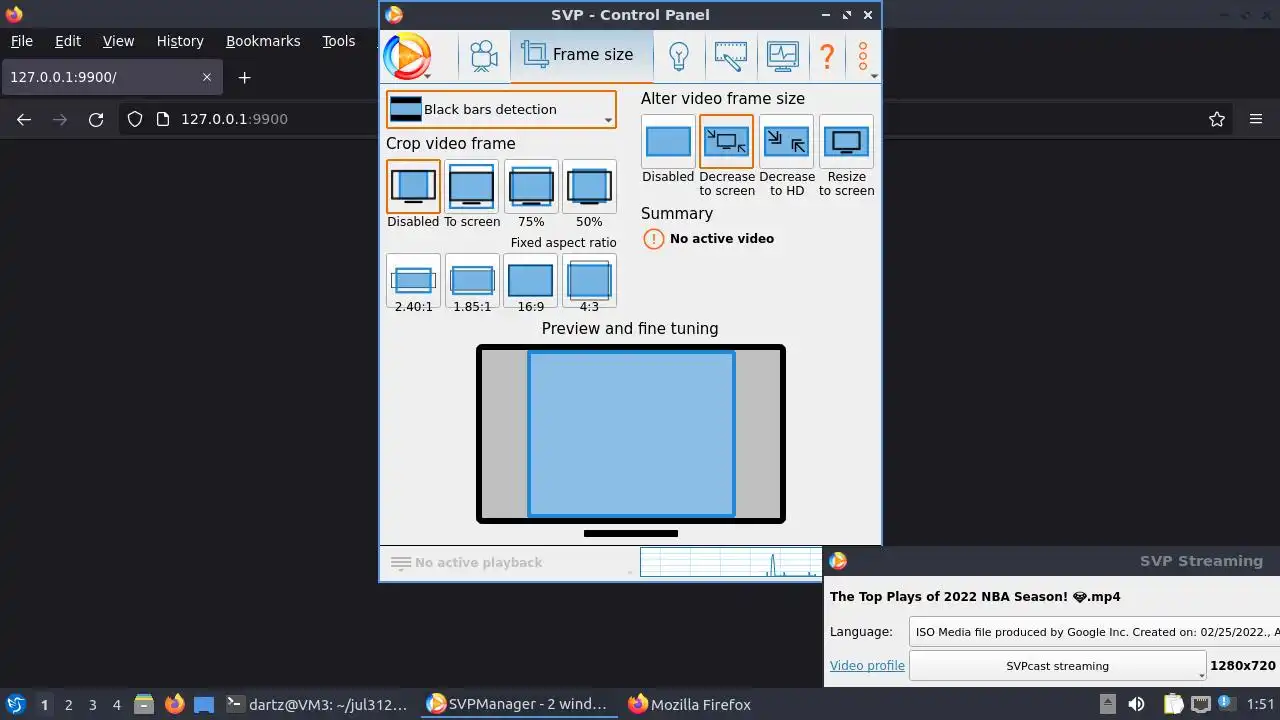Select Decrease to screen option
1280x720 pixels.
[727, 142]
